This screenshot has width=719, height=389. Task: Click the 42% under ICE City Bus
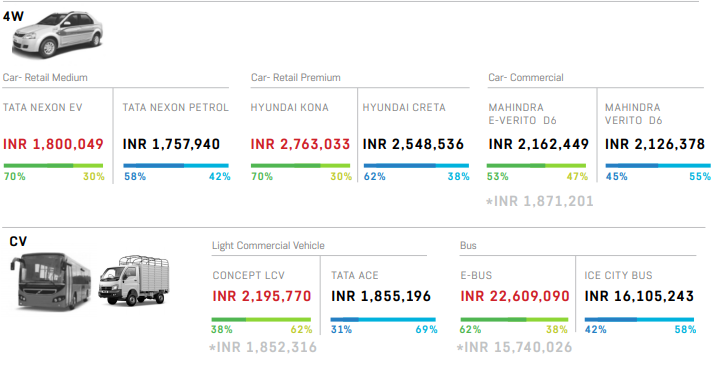(x=596, y=329)
